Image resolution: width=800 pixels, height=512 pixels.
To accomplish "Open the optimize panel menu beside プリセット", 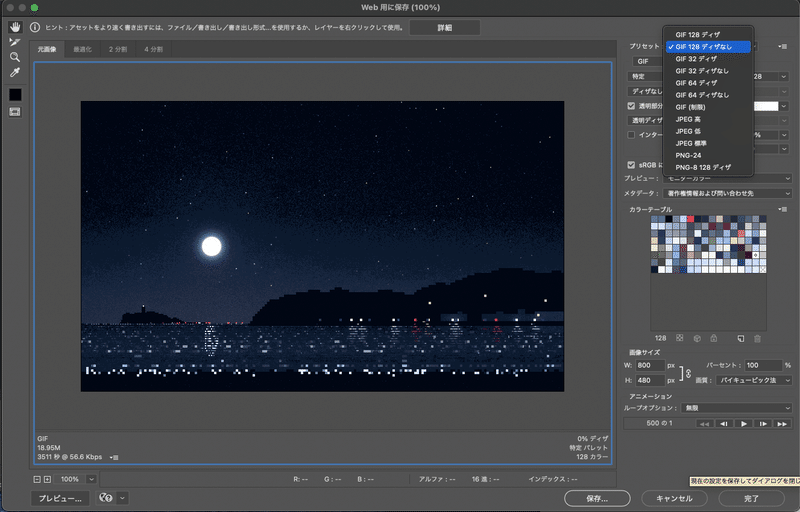I will click(x=783, y=46).
